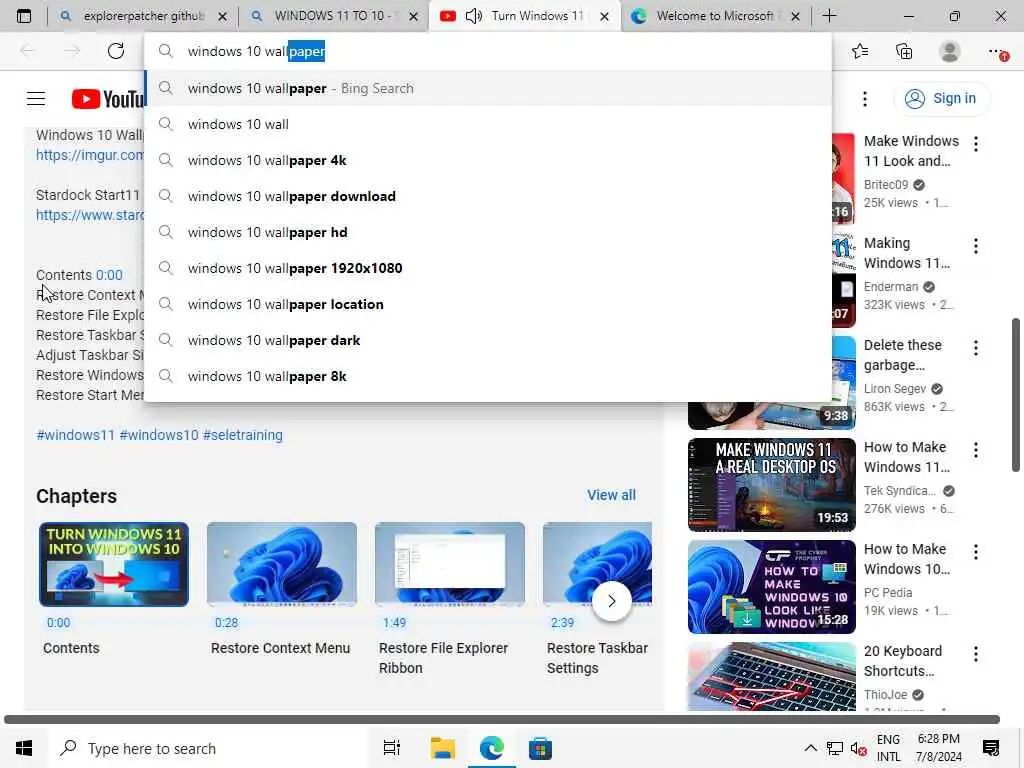Open muted volume tray icon
Image resolution: width=1024 pixels, height=768 pixels.
(858, 748)
